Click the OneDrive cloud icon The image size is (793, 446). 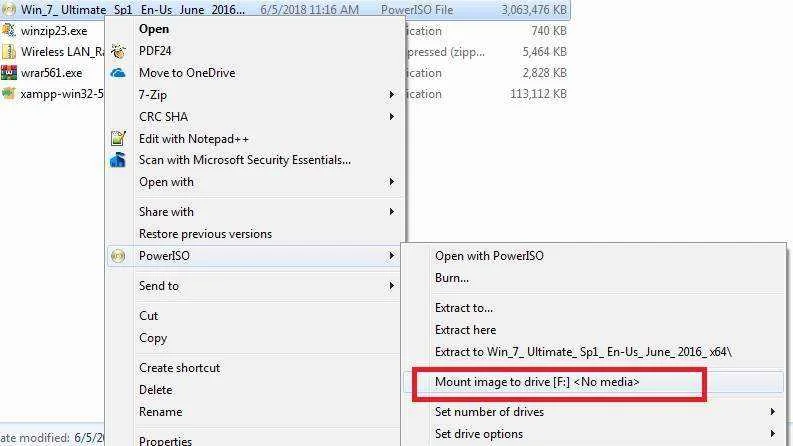pyautogui.click(x=118, y=73)
